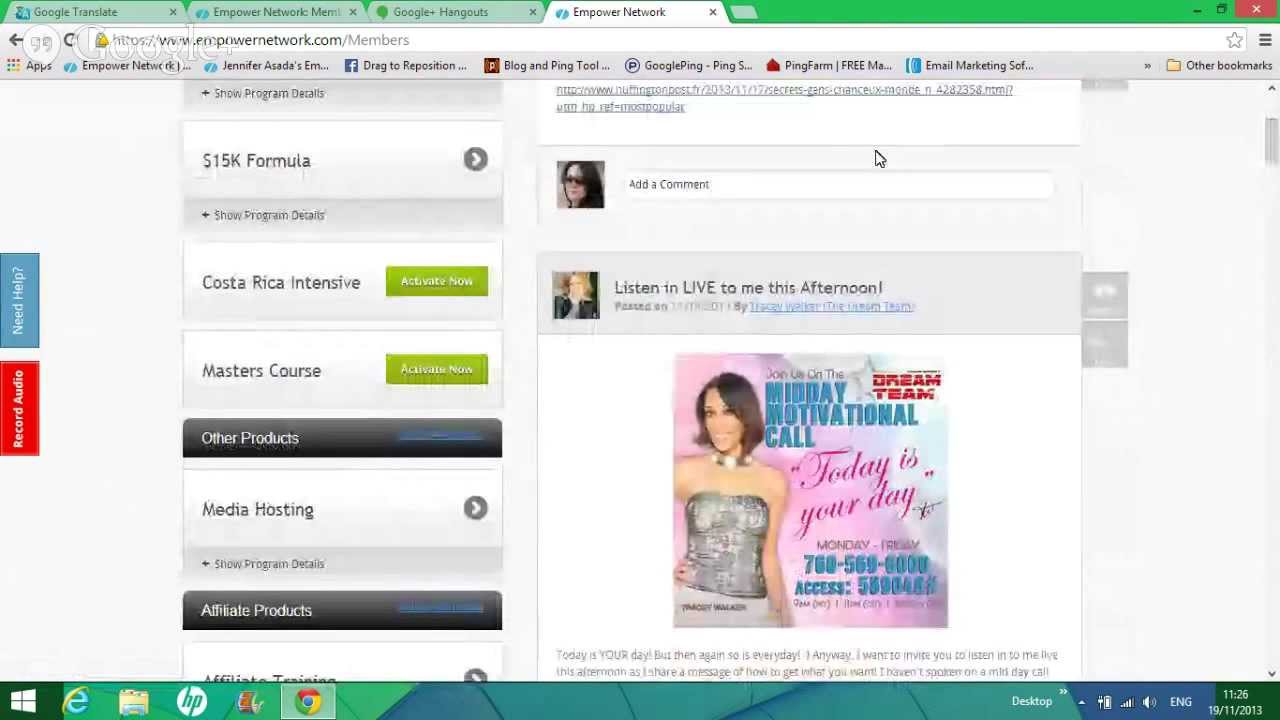Expand the Desktop toolbar » chevron on taskbar
Viewport: 1280px width, 720px height.
tap(1063, 691)
